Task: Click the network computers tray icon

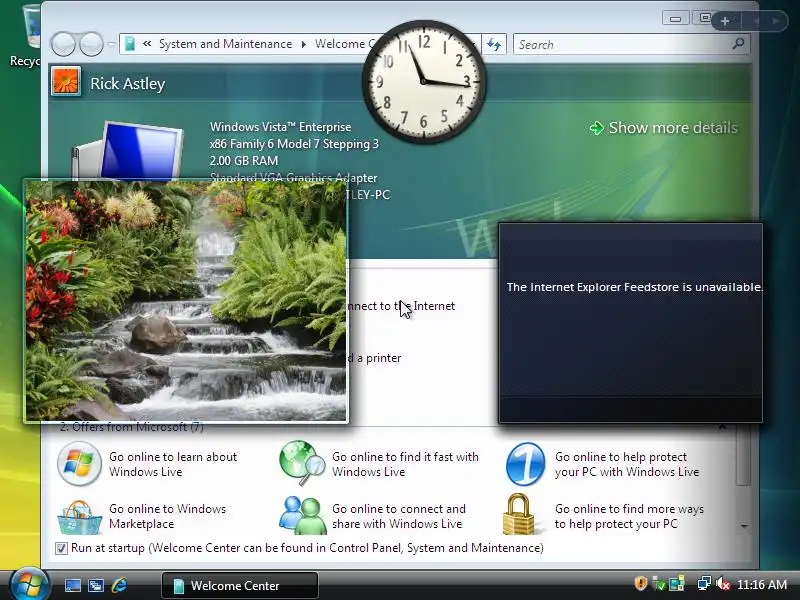Action: point(704,583)
